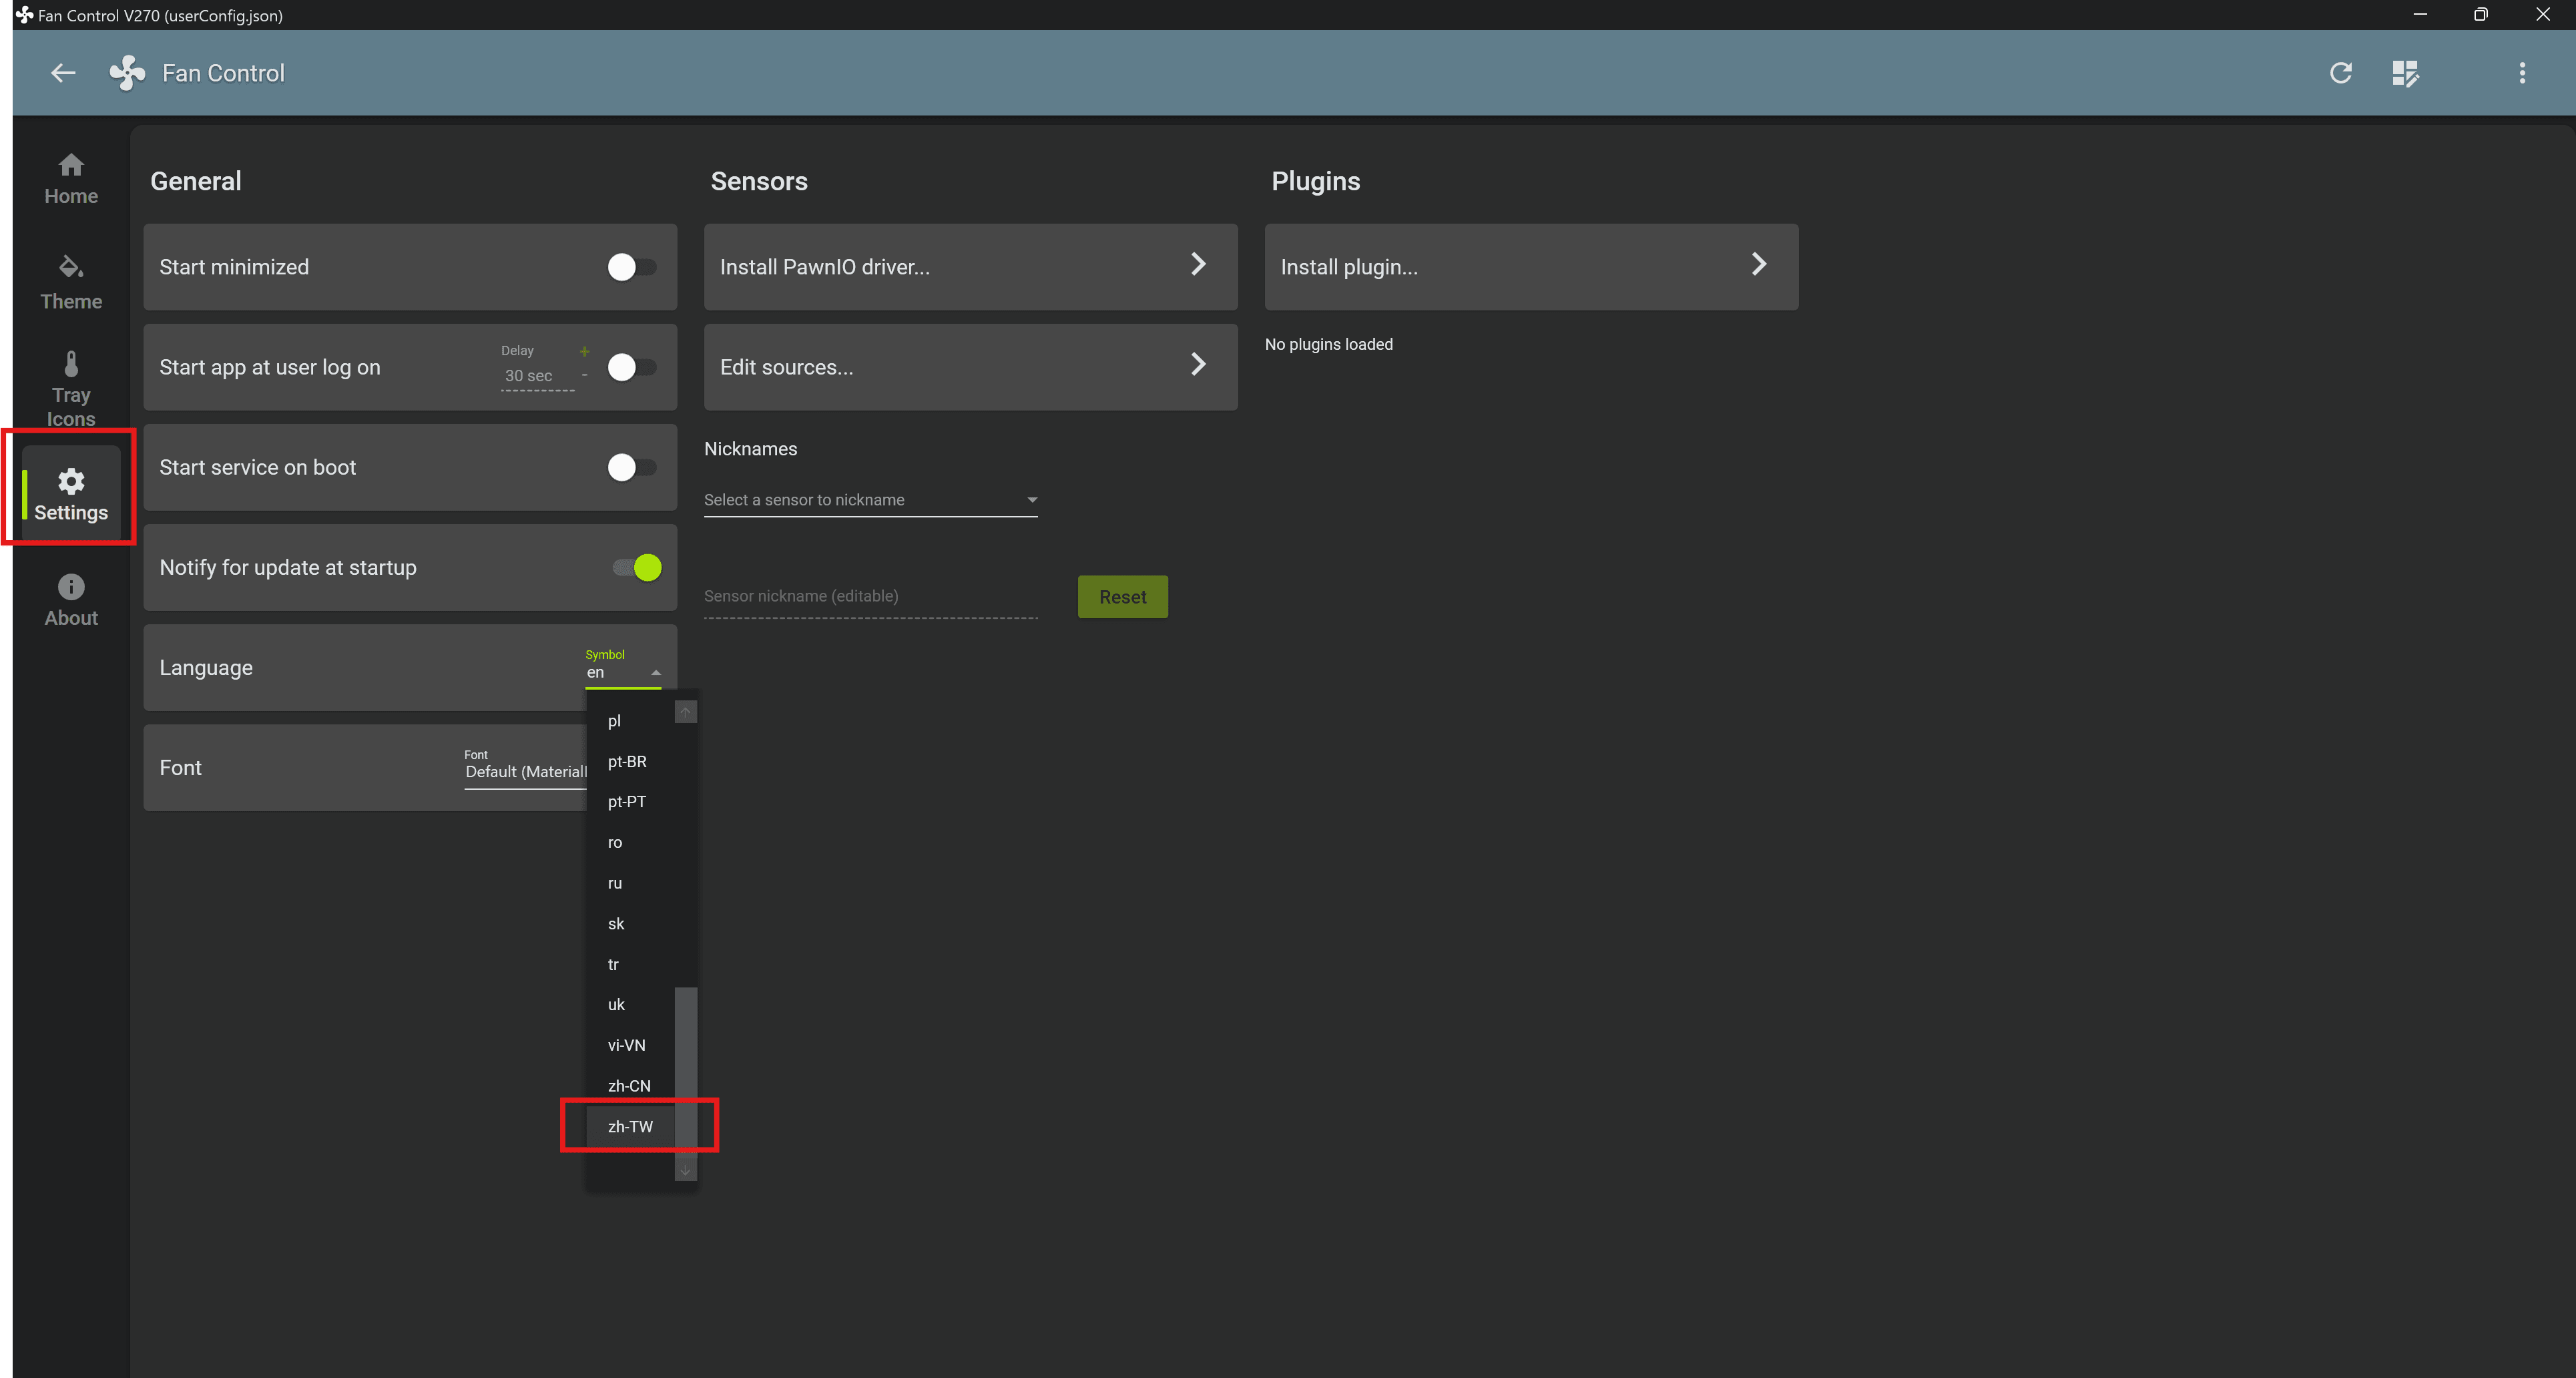Viewport: 2576px width, 1378px height.
Task: Disable Notify for update at startup
Action: pyautogui.click(x=636, y=568)
